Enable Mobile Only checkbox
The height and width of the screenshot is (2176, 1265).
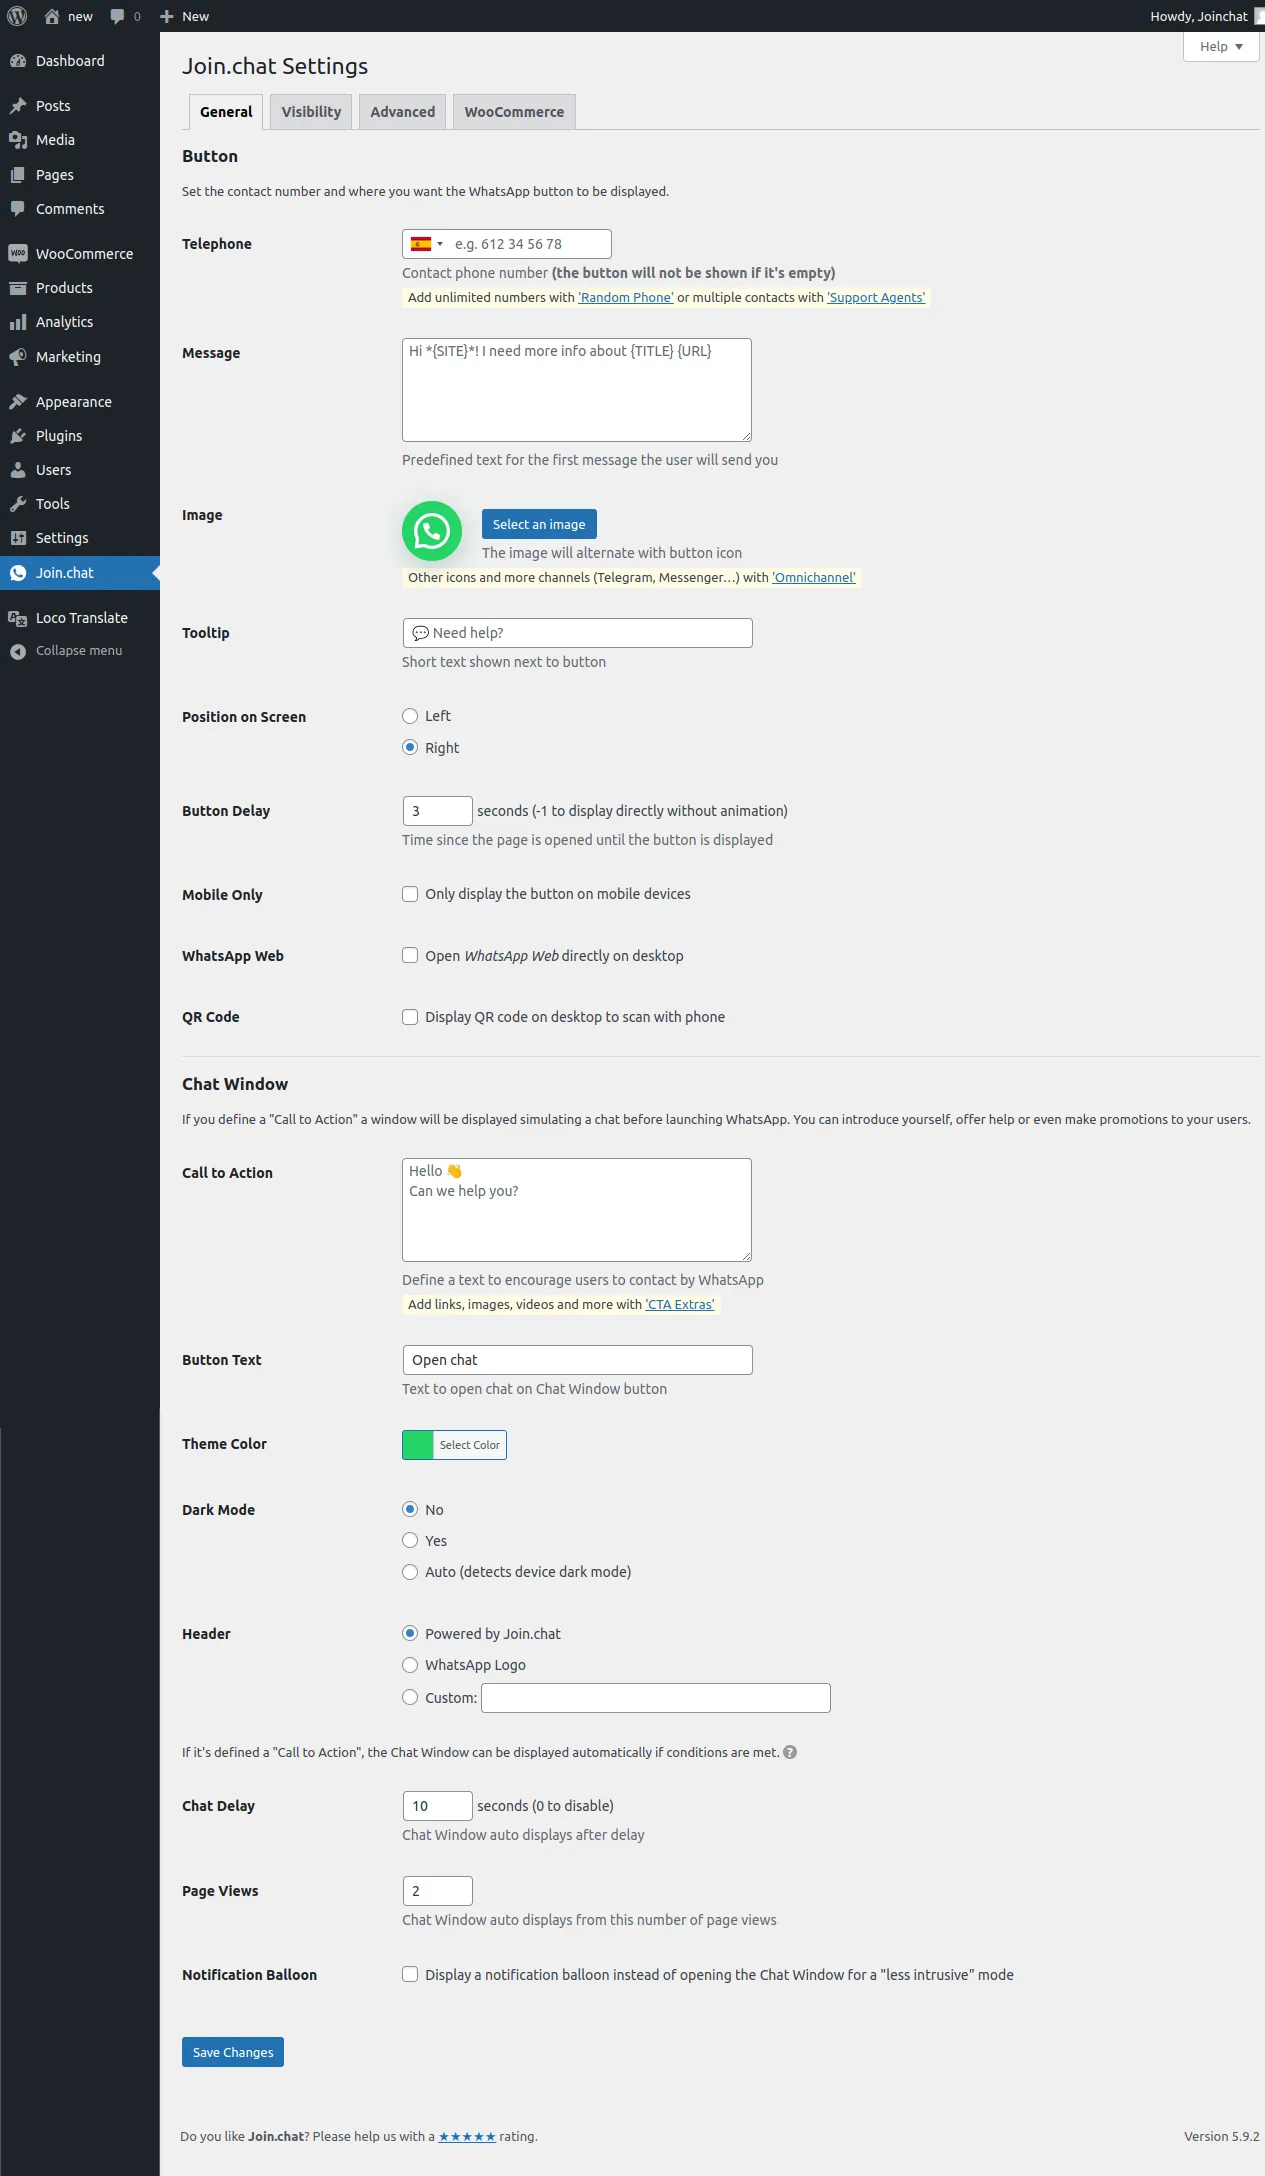click(410, 894)
